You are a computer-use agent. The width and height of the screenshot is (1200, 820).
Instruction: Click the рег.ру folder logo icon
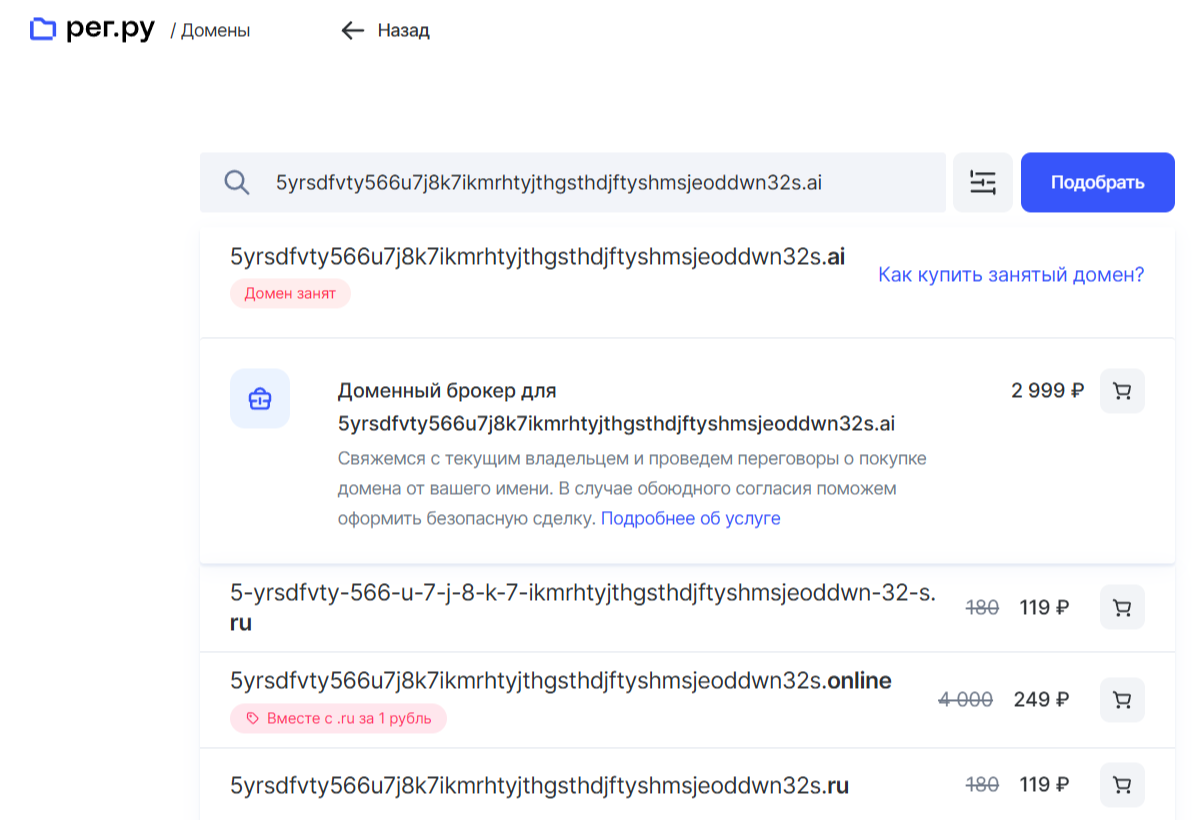(x=43, y=30)
